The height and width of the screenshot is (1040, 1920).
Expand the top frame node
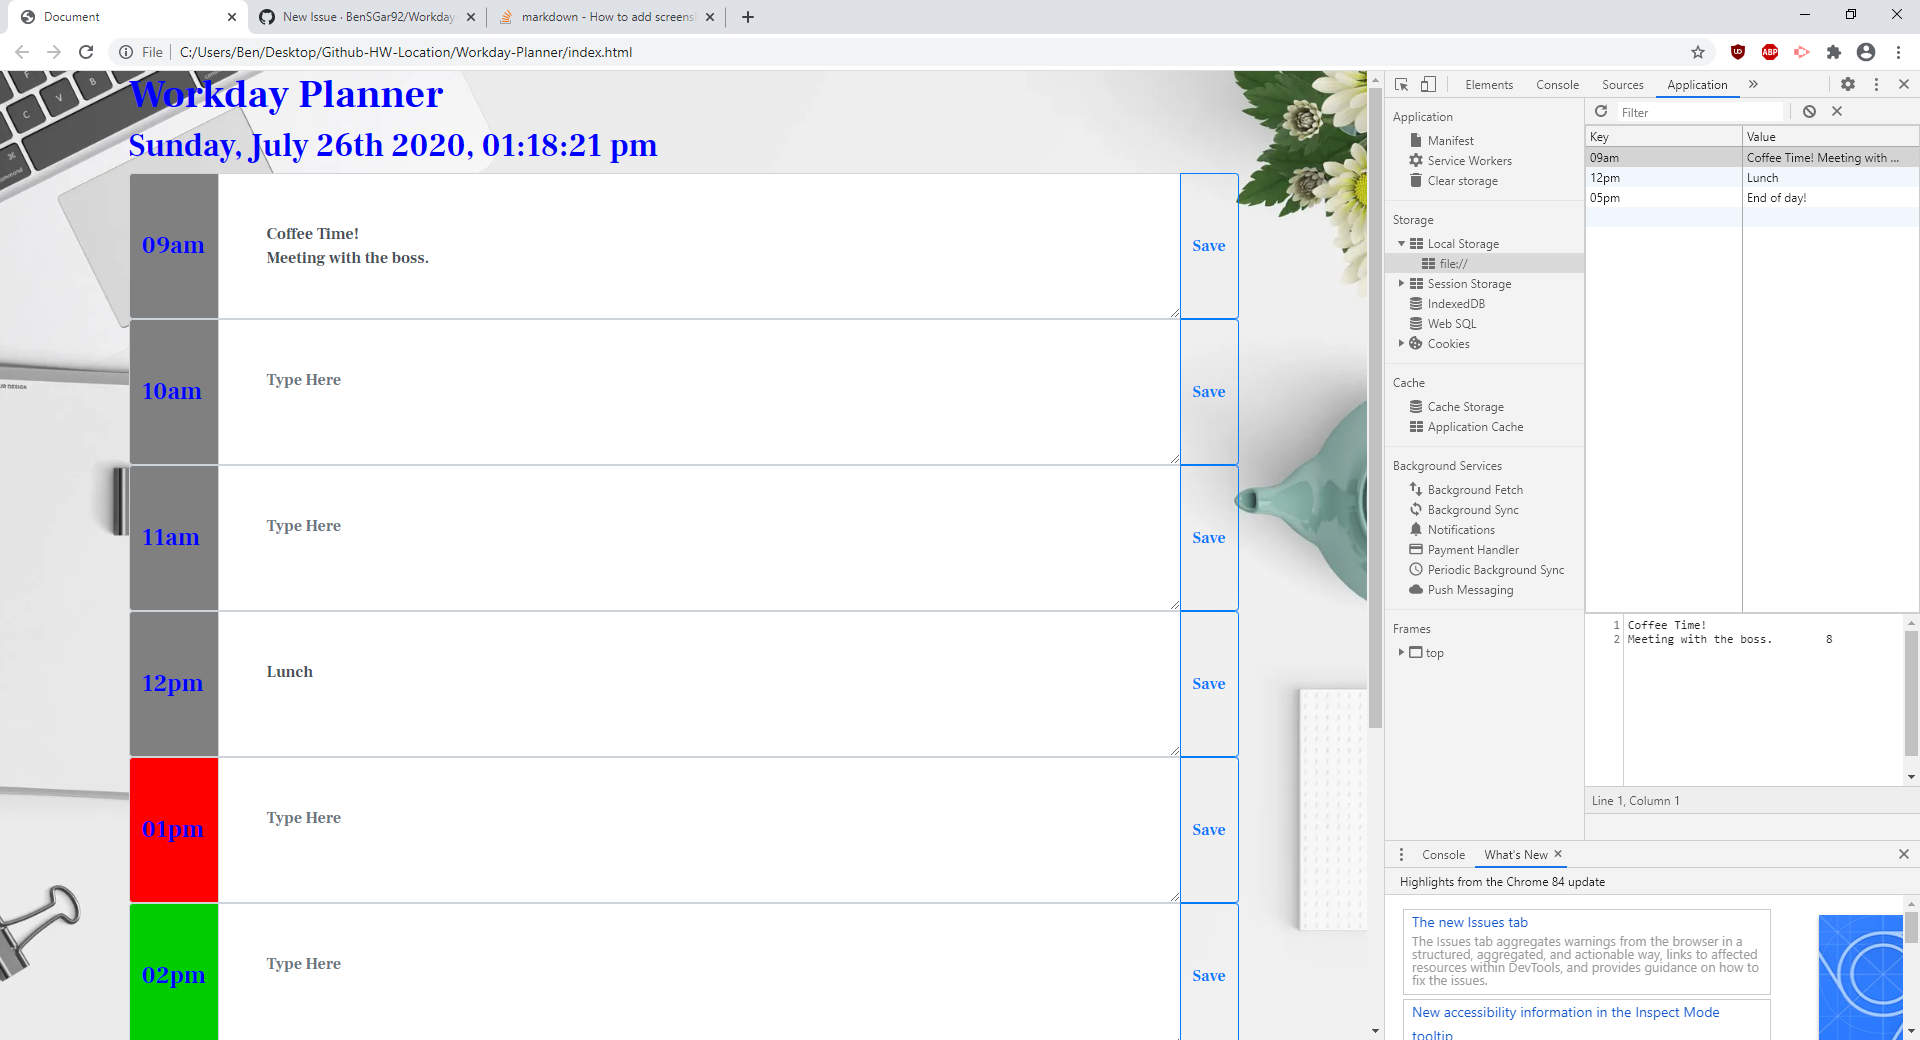coord(1401,652)
